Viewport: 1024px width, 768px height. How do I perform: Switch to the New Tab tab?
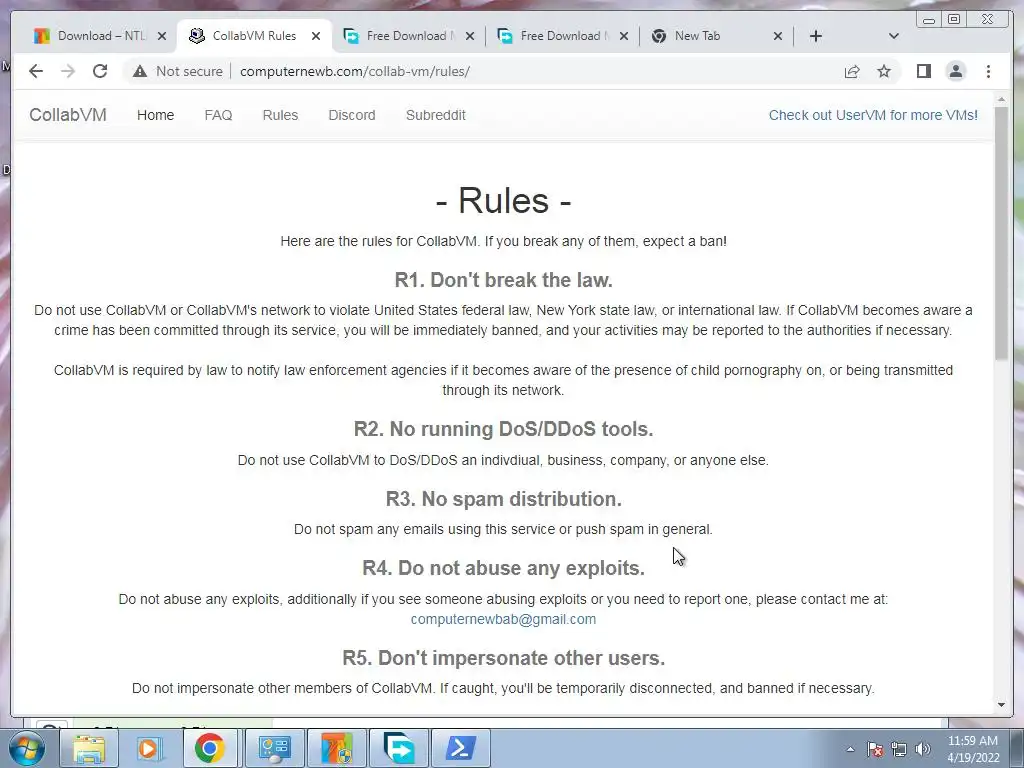pyautogui.click(x=717, y=36)
